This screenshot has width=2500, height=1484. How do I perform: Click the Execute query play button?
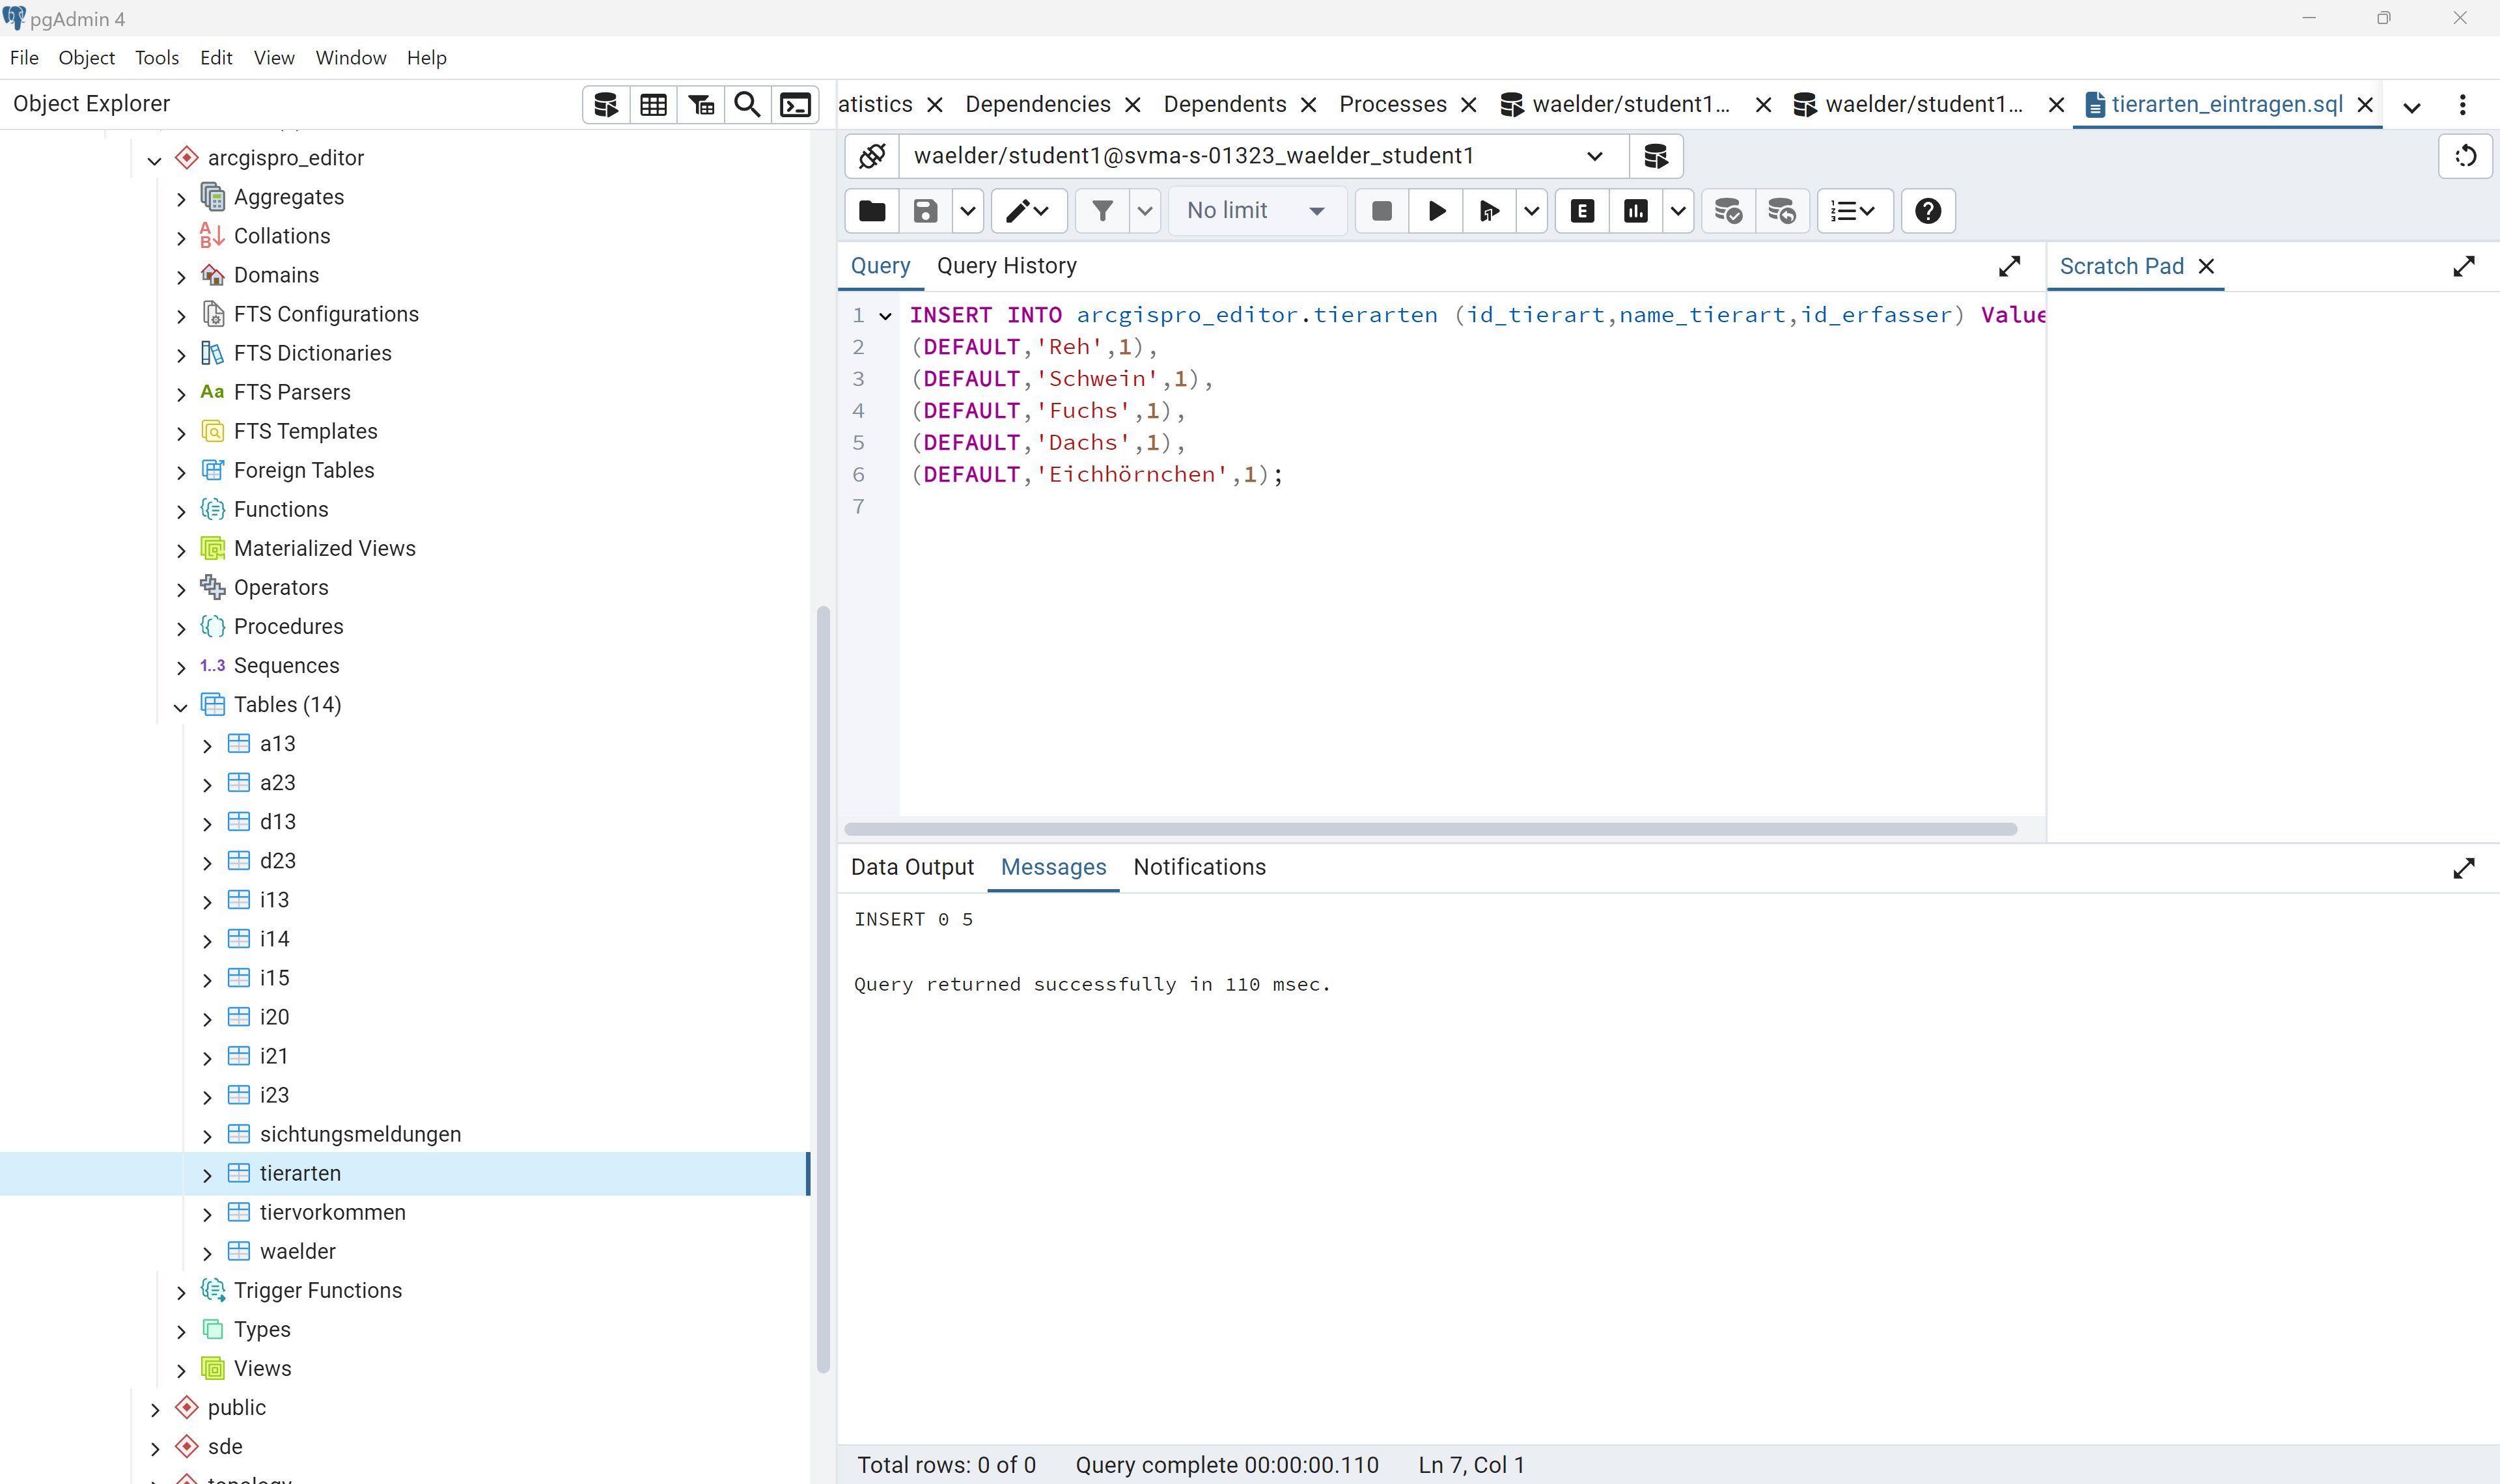1436,211
